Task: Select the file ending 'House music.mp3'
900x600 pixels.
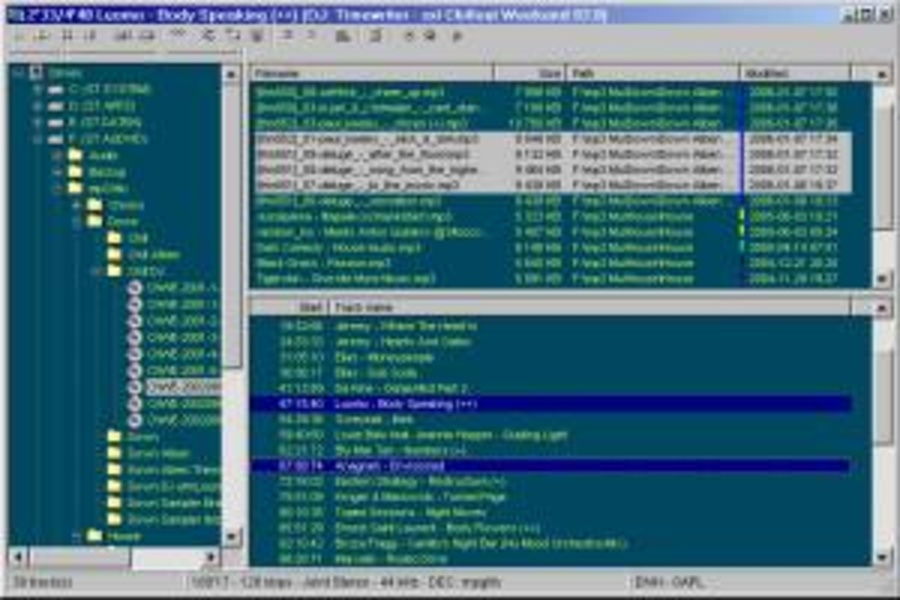Action: (x=551, y=247)
